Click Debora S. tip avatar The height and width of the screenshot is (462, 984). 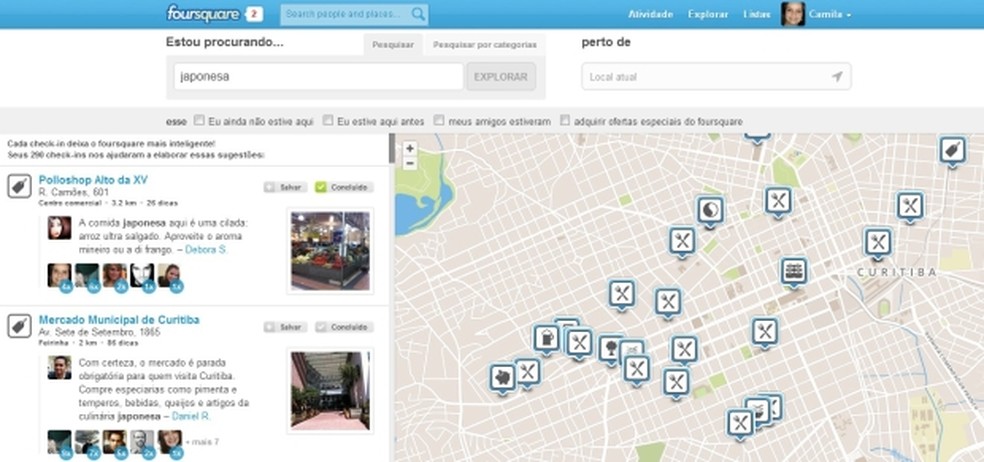click(x=59, y=228)
